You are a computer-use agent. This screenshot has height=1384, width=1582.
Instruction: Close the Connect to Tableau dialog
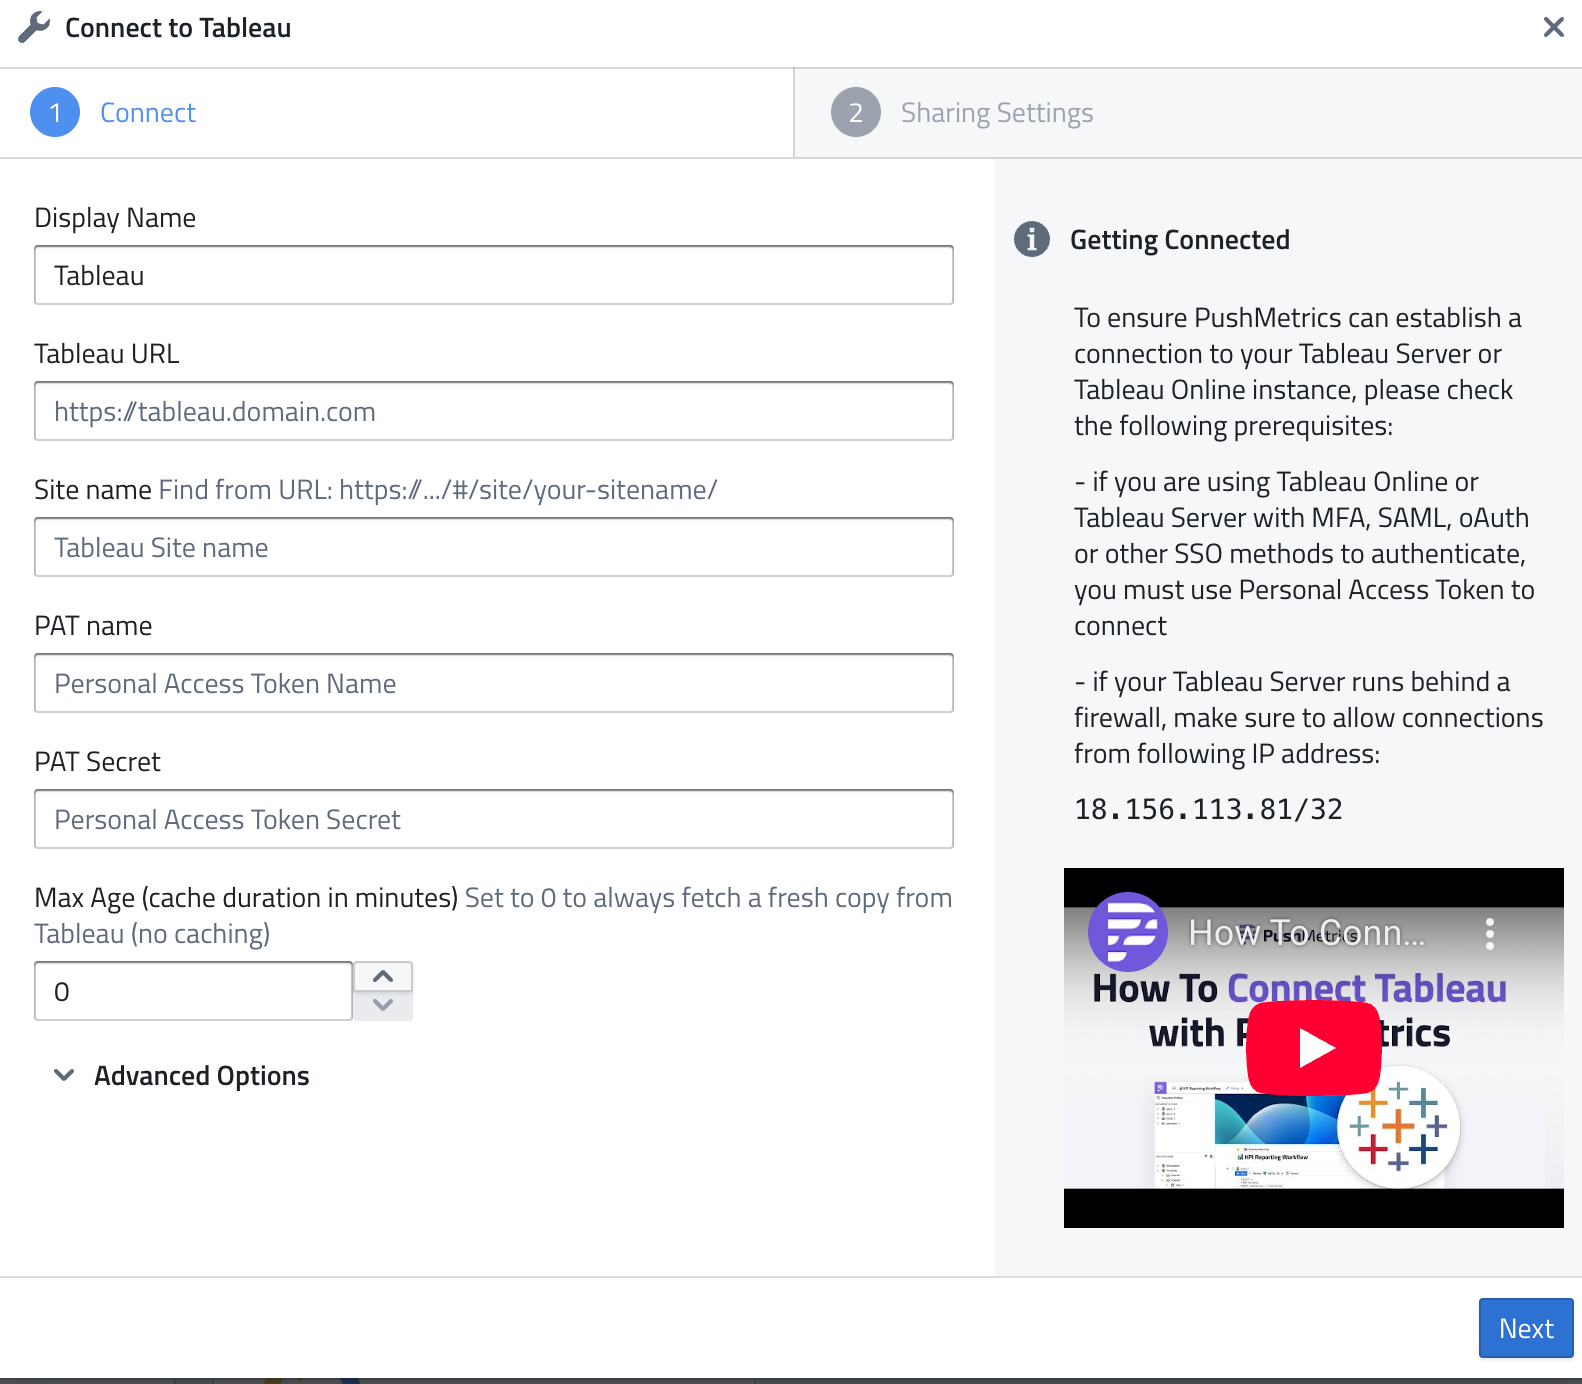pyautogui.click(x=1553, y=27)
